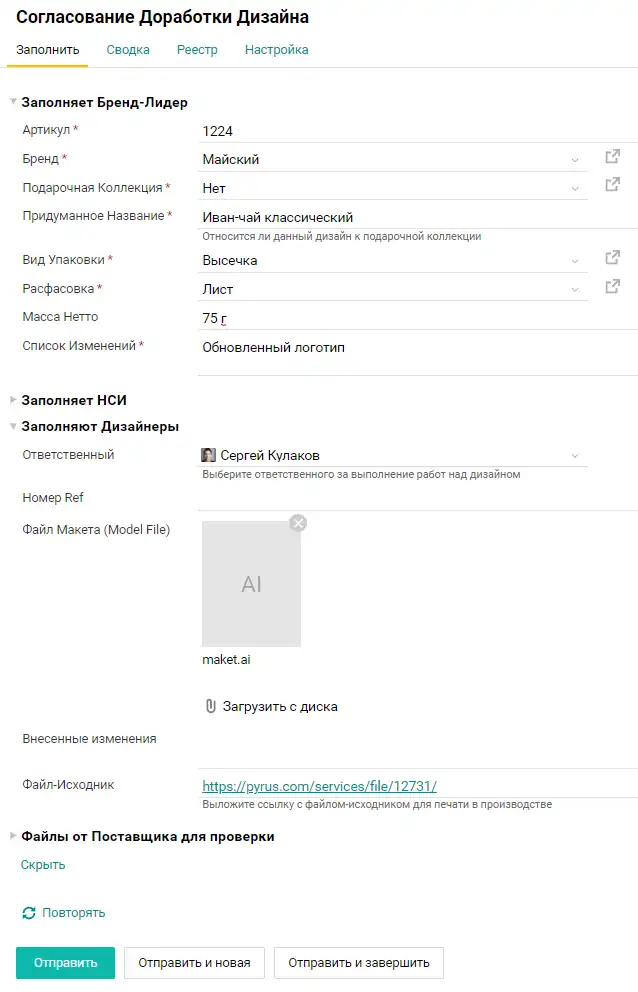Expand the Заполняет НСИ section
This screenshot has width=638, height=992.
pyautogui.click(x=13, y=400)
